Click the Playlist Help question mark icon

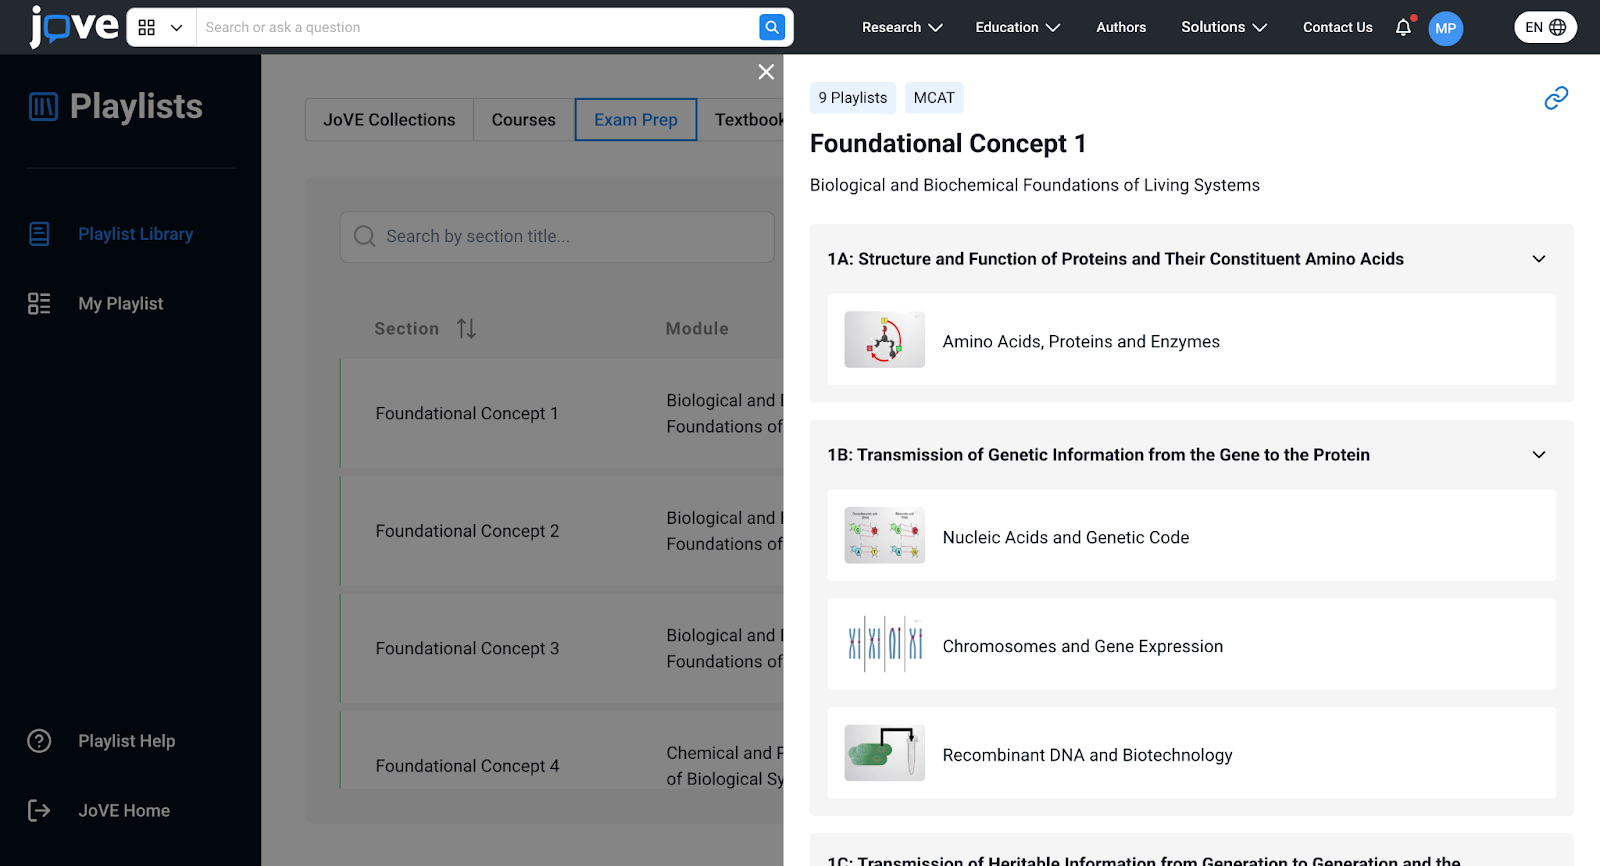39,741
